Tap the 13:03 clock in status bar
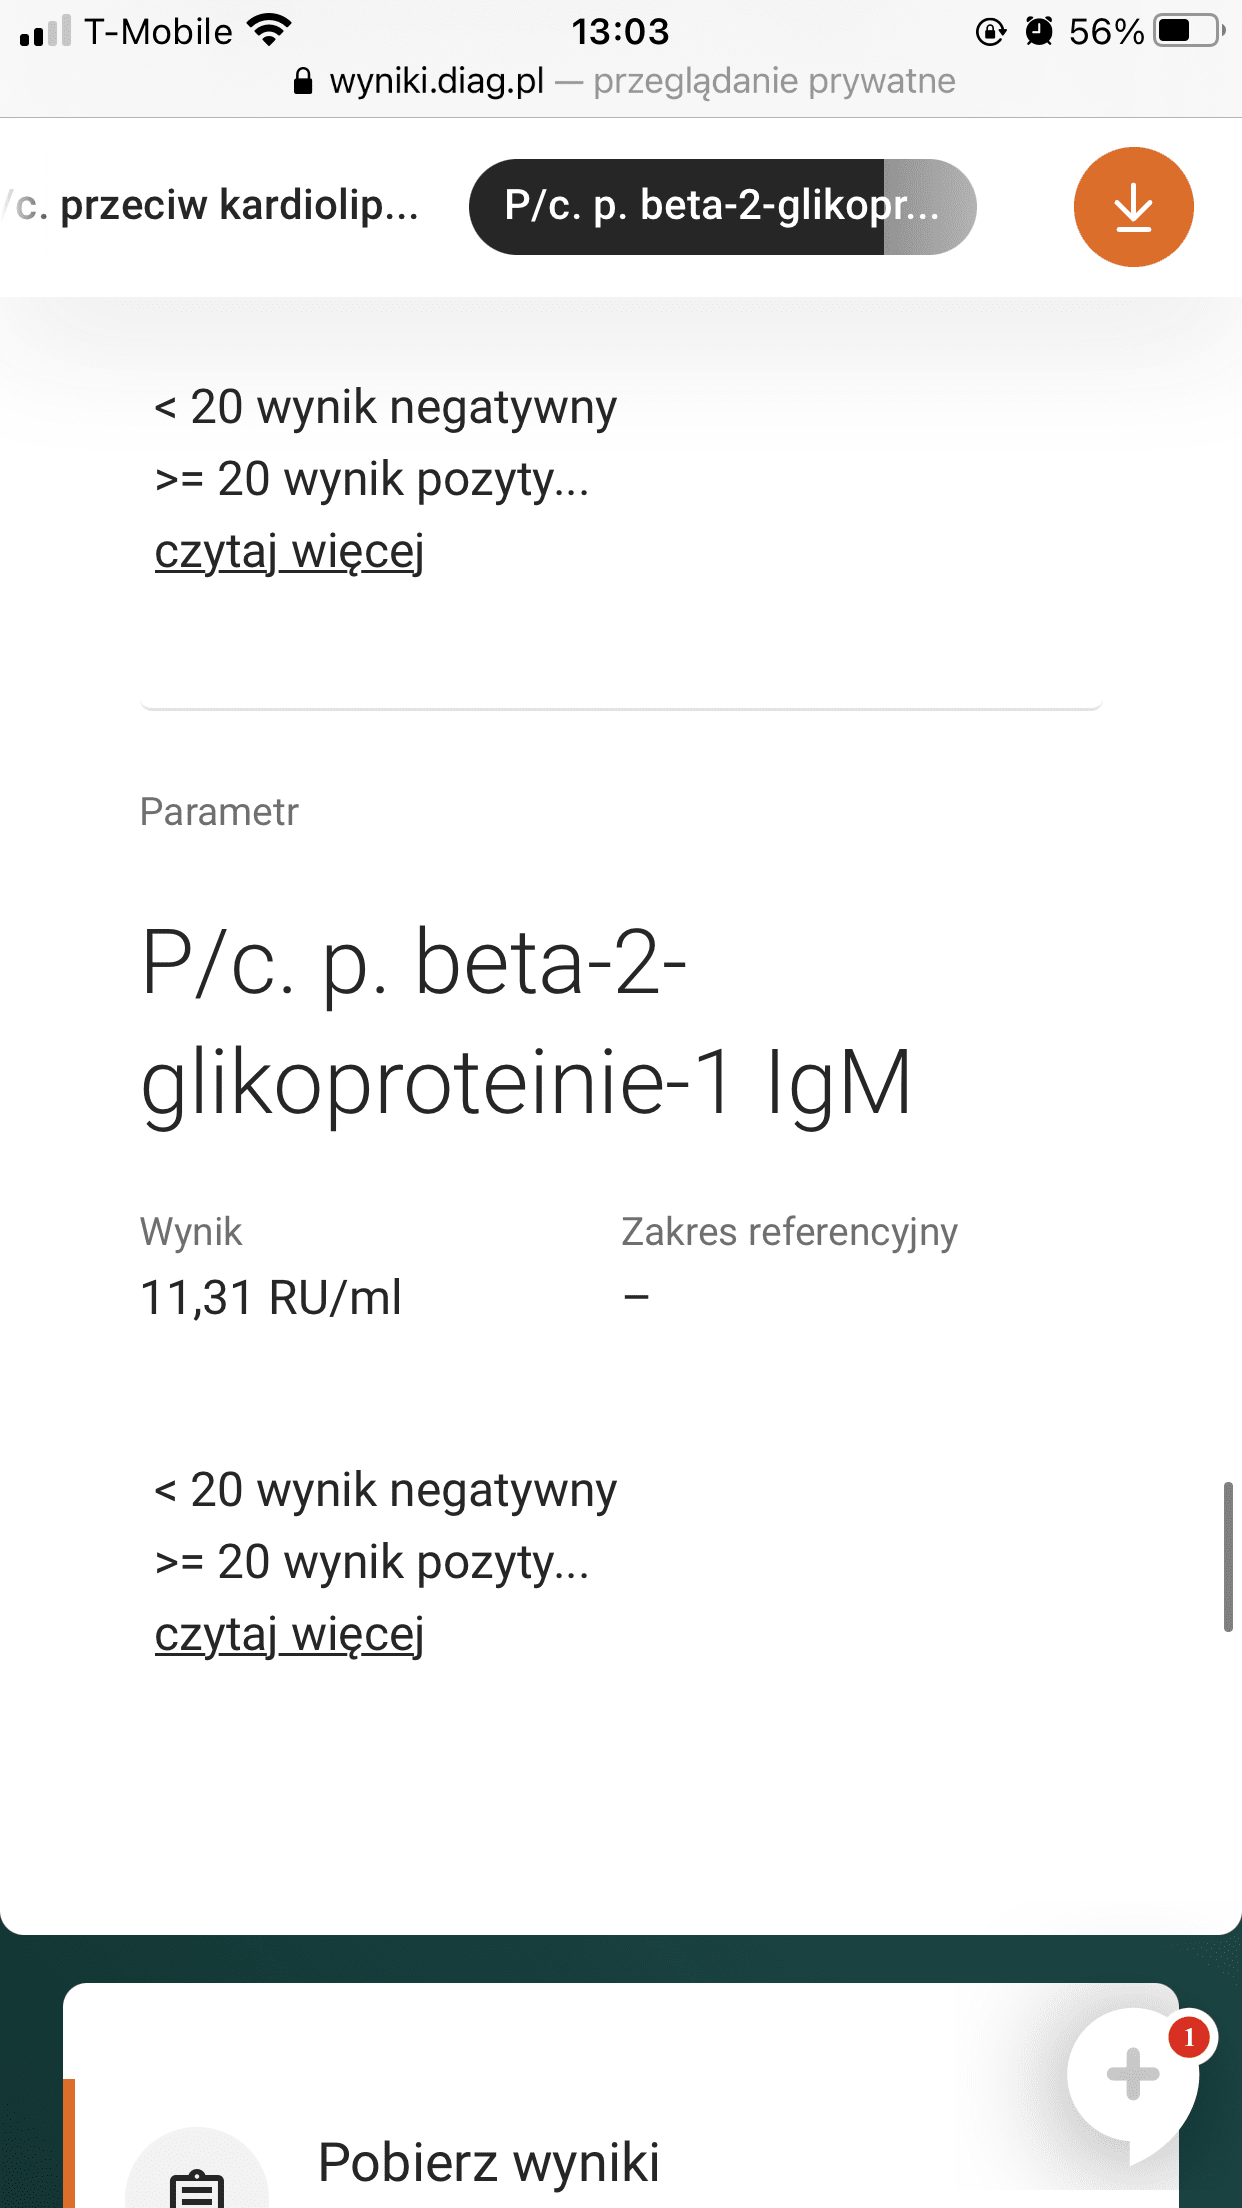Screen dimensions: 1242x2208 (620, 32)
